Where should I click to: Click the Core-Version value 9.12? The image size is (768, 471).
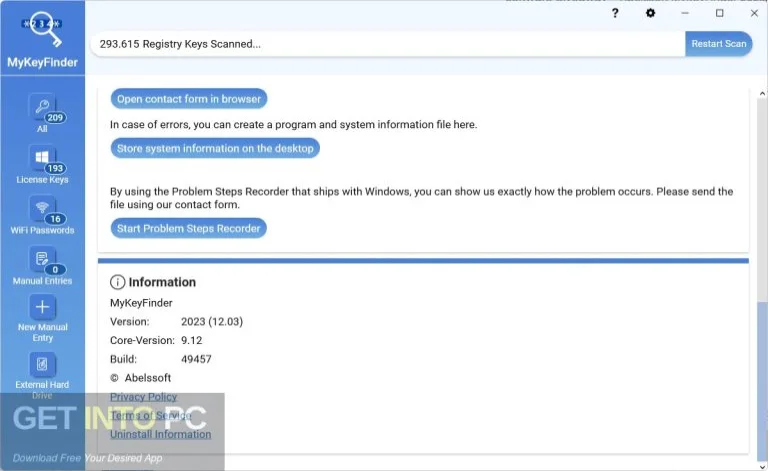click(x=192, y=340)
